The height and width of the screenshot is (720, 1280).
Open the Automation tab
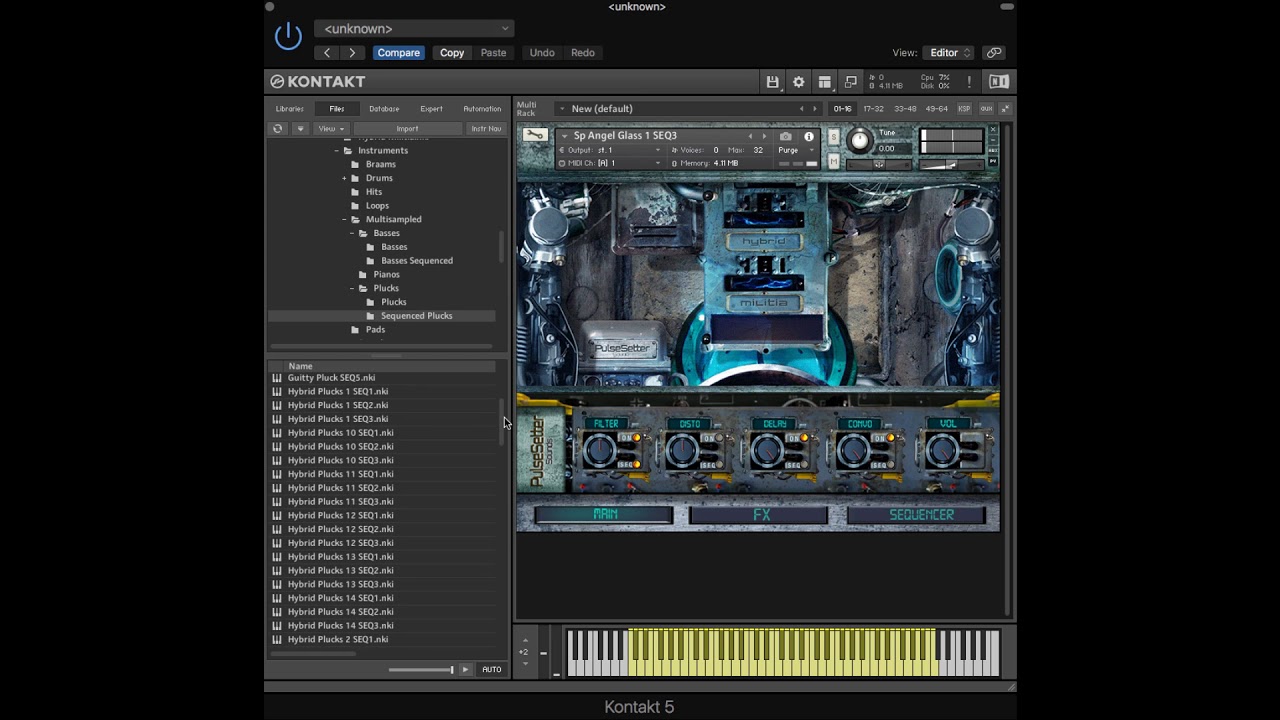point(482,109)
